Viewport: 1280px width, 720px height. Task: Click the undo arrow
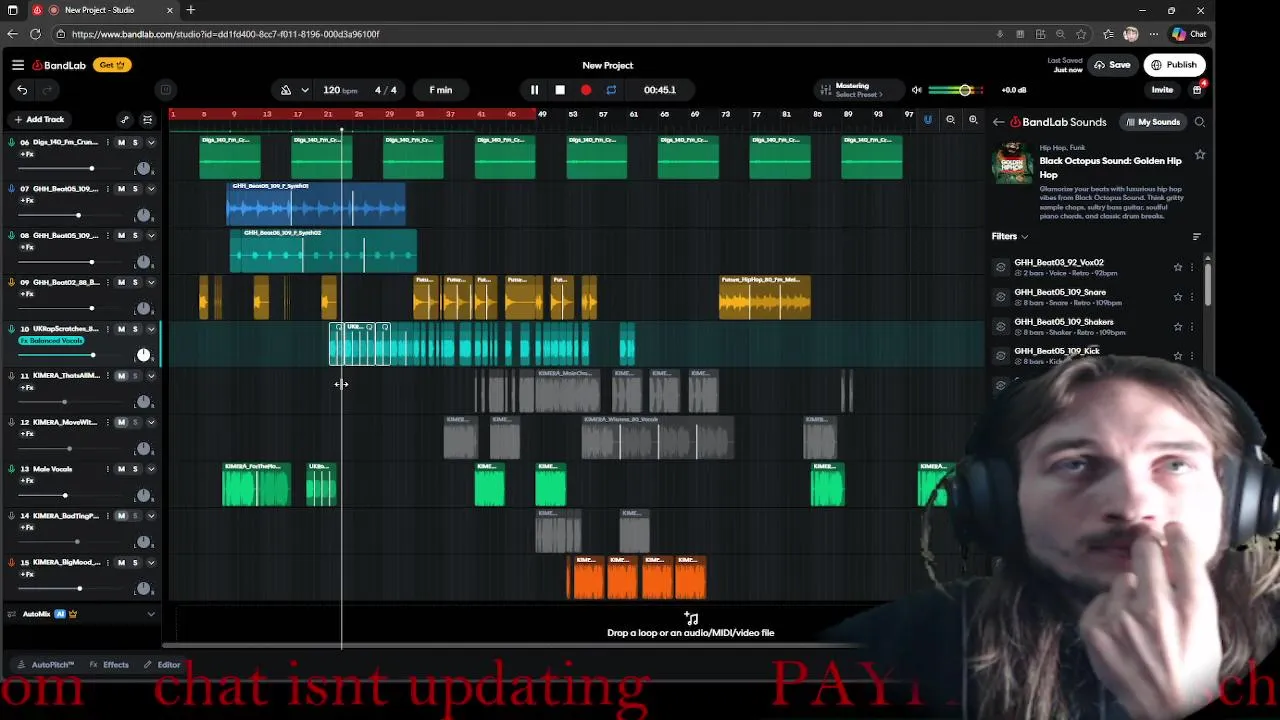pos(22,90)
